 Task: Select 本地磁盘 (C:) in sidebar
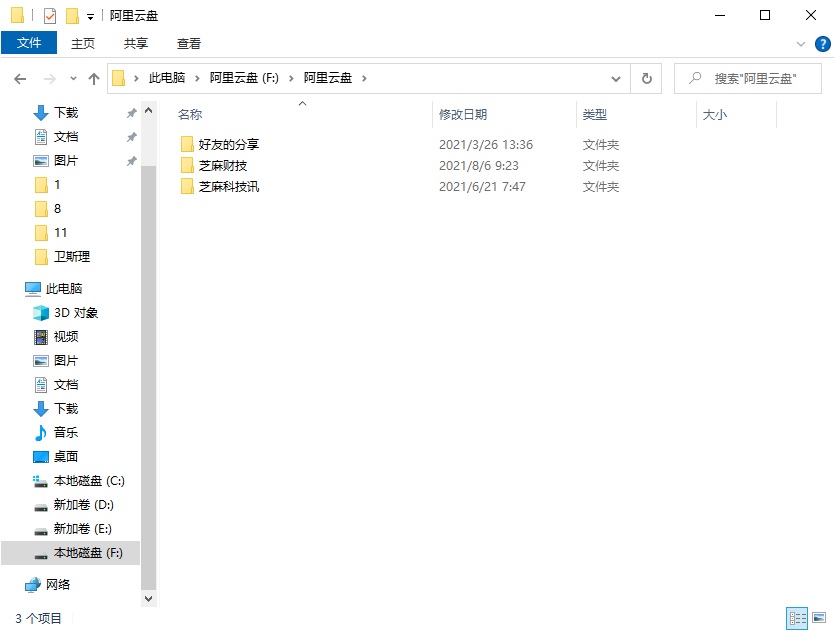[85, 481]
